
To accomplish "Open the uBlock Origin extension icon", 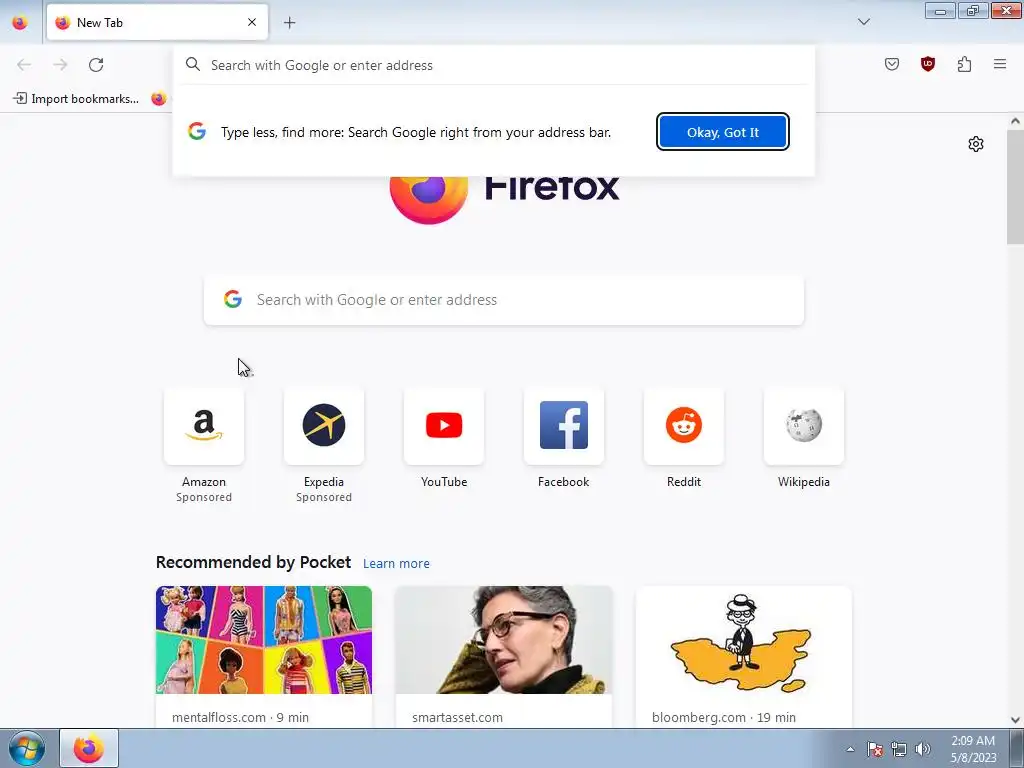I will click(x=927, y=64).
